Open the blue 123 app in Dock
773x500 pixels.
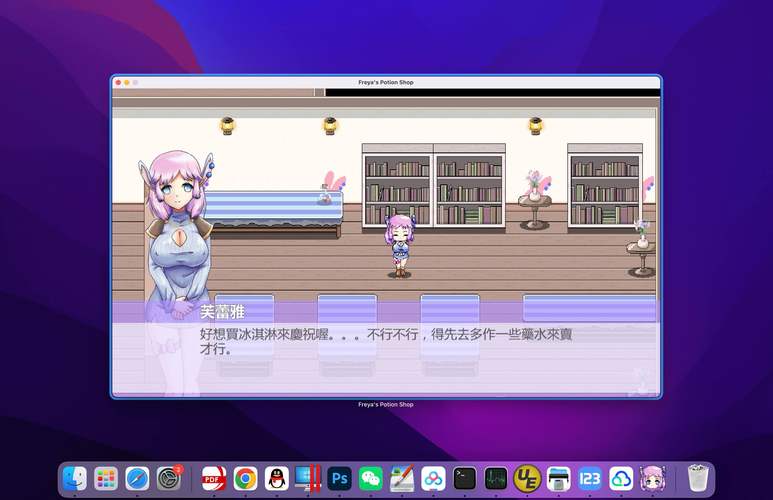point(590,478)
